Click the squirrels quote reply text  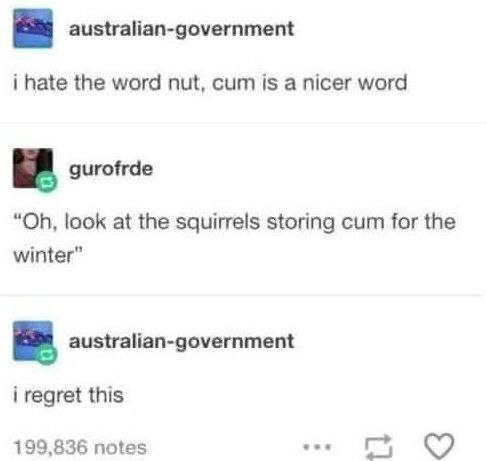[x=234, y=238]
